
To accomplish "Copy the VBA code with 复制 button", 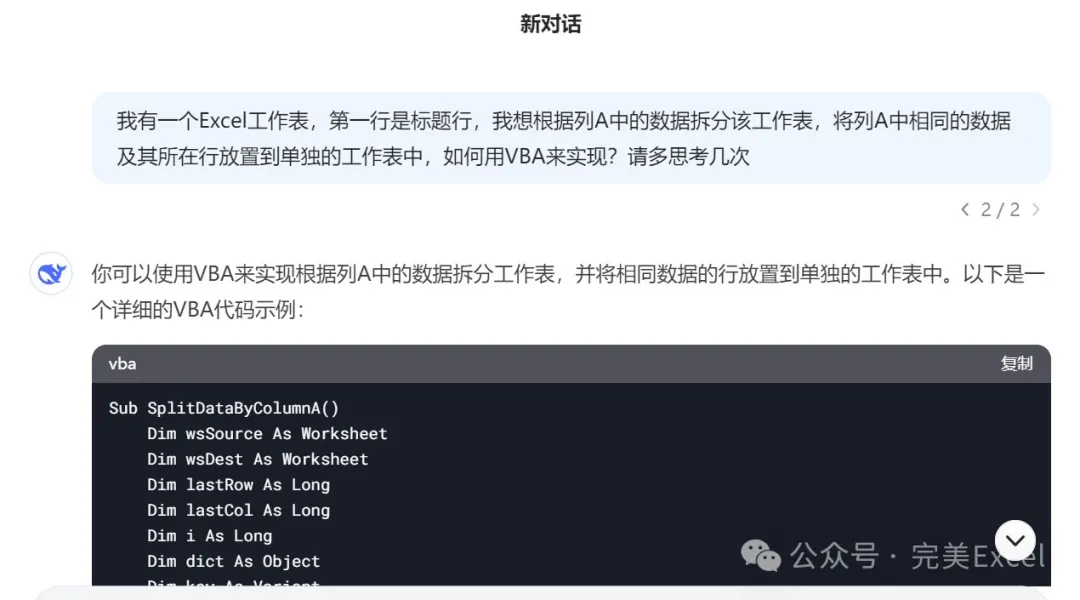I will coord(1016,364).
